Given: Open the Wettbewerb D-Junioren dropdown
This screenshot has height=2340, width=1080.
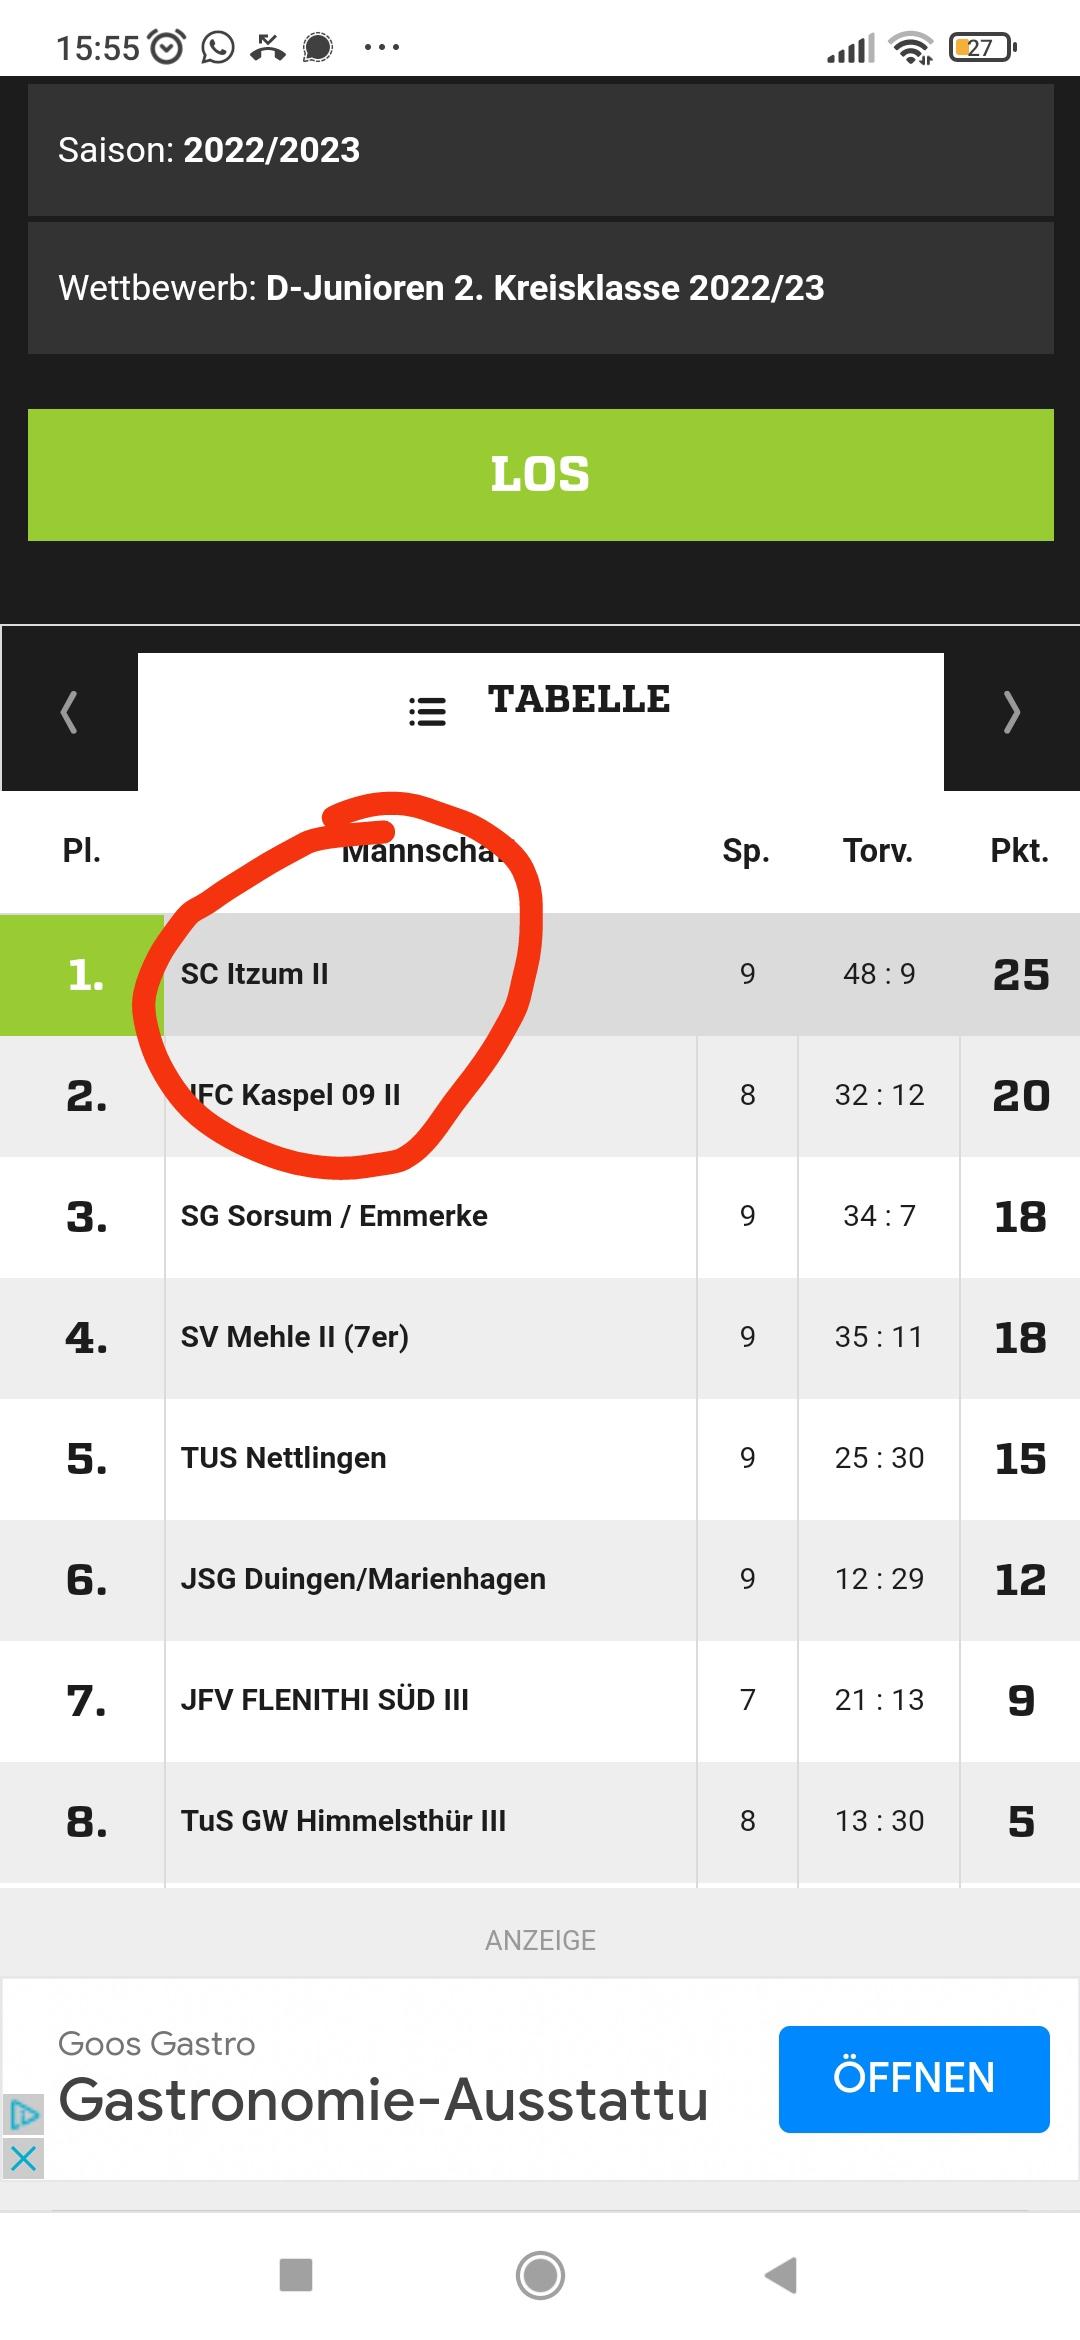Looking at the screenshot, I should 540,288.
